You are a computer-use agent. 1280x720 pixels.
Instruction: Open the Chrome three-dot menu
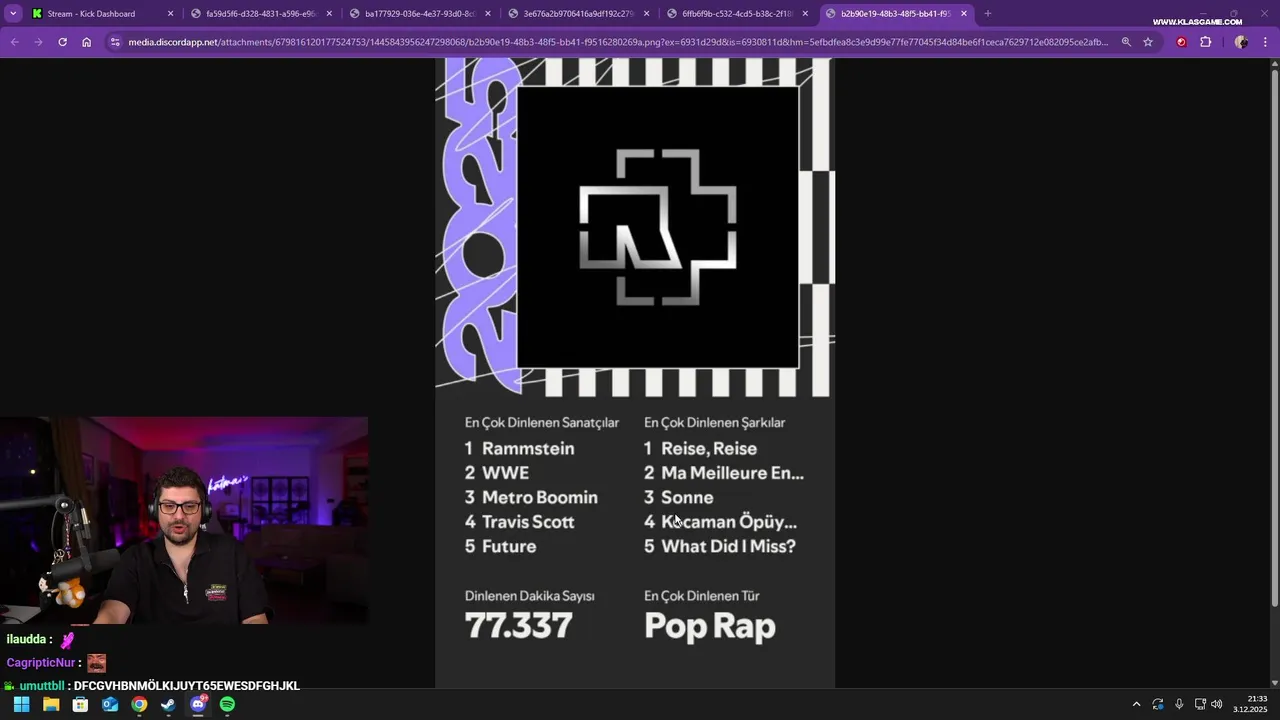coord(1265,42)
